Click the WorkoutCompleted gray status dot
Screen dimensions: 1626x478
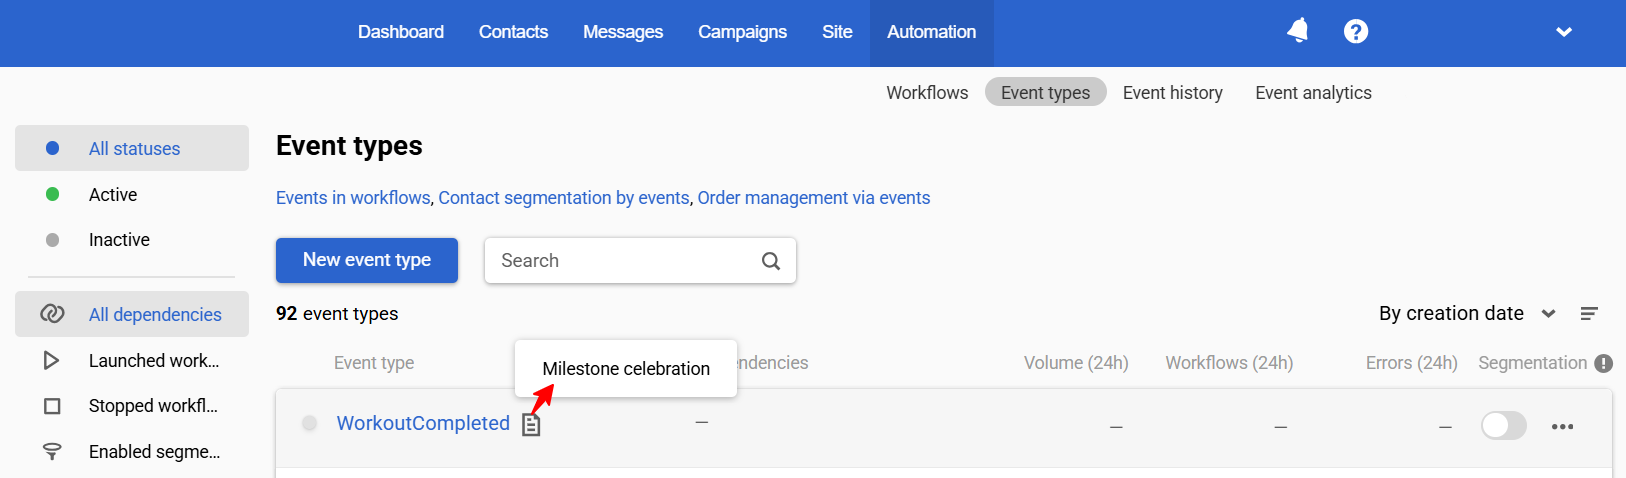(310, 423)
